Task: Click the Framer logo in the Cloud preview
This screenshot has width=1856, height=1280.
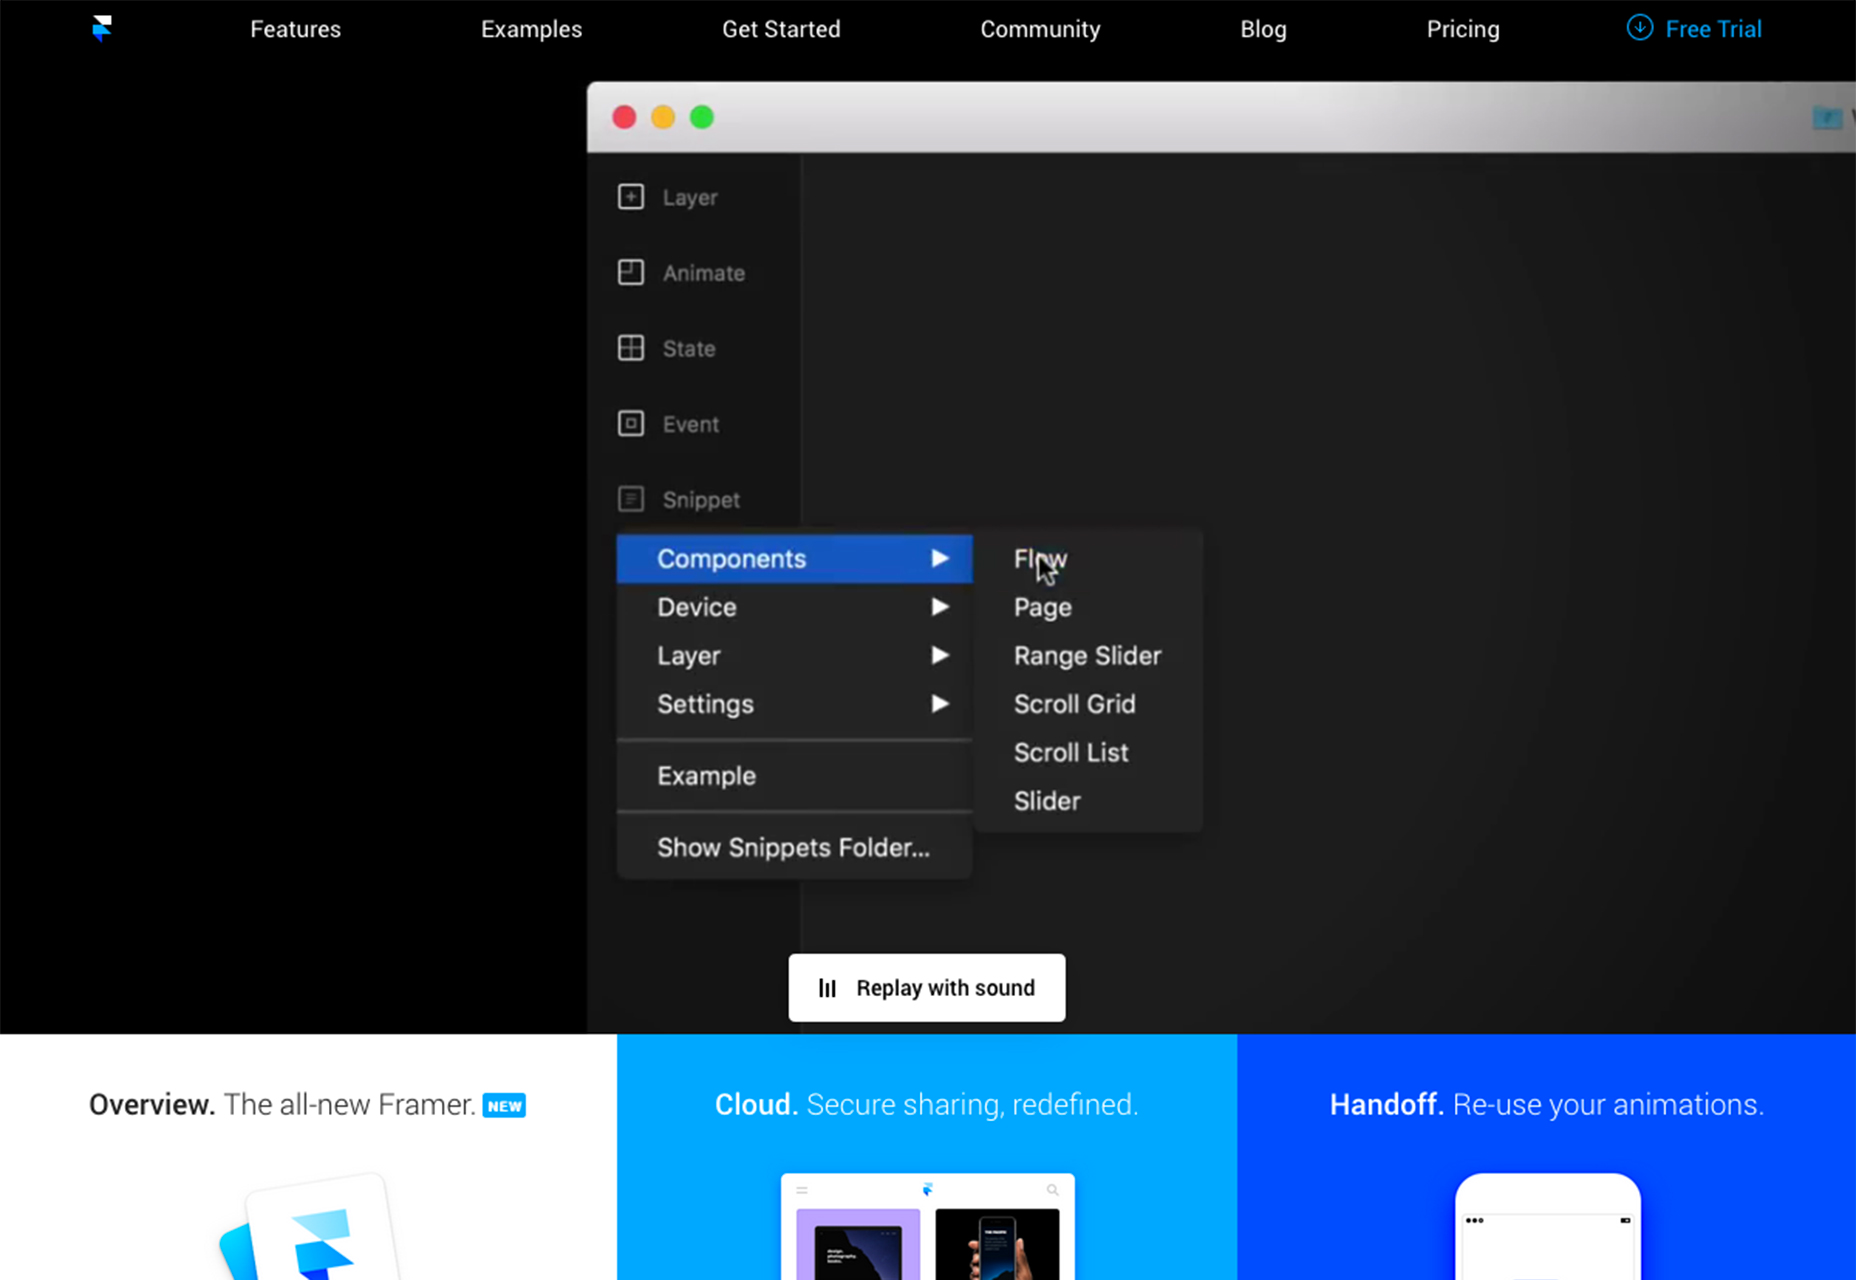Action: pyautogui.click(x=928, y=1190)
